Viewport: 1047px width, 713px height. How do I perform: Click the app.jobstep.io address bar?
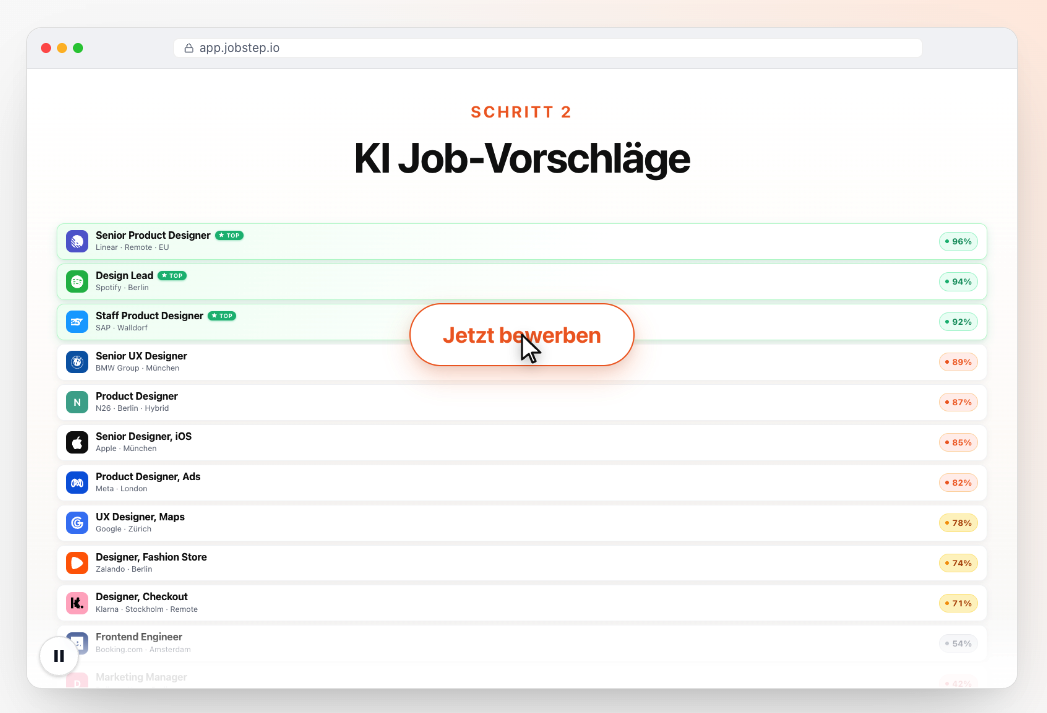(548, 48)
